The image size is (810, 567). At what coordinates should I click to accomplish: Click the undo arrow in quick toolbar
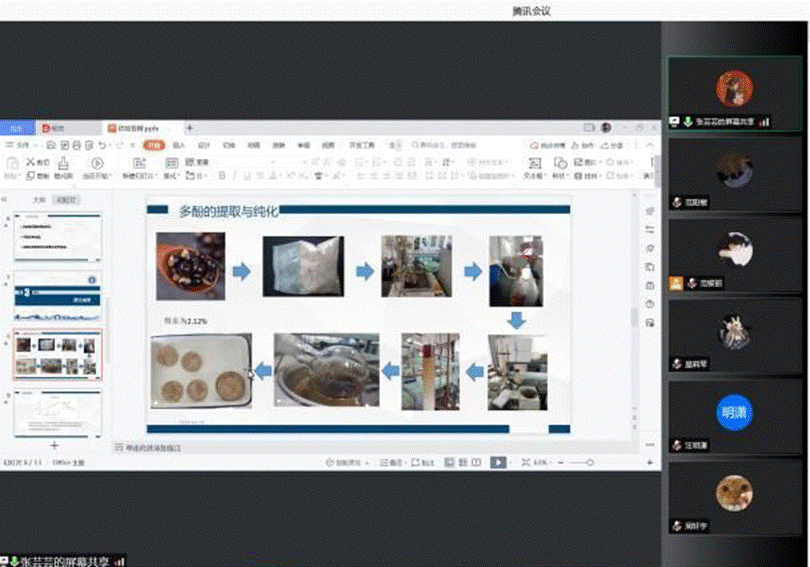point(103,146)
